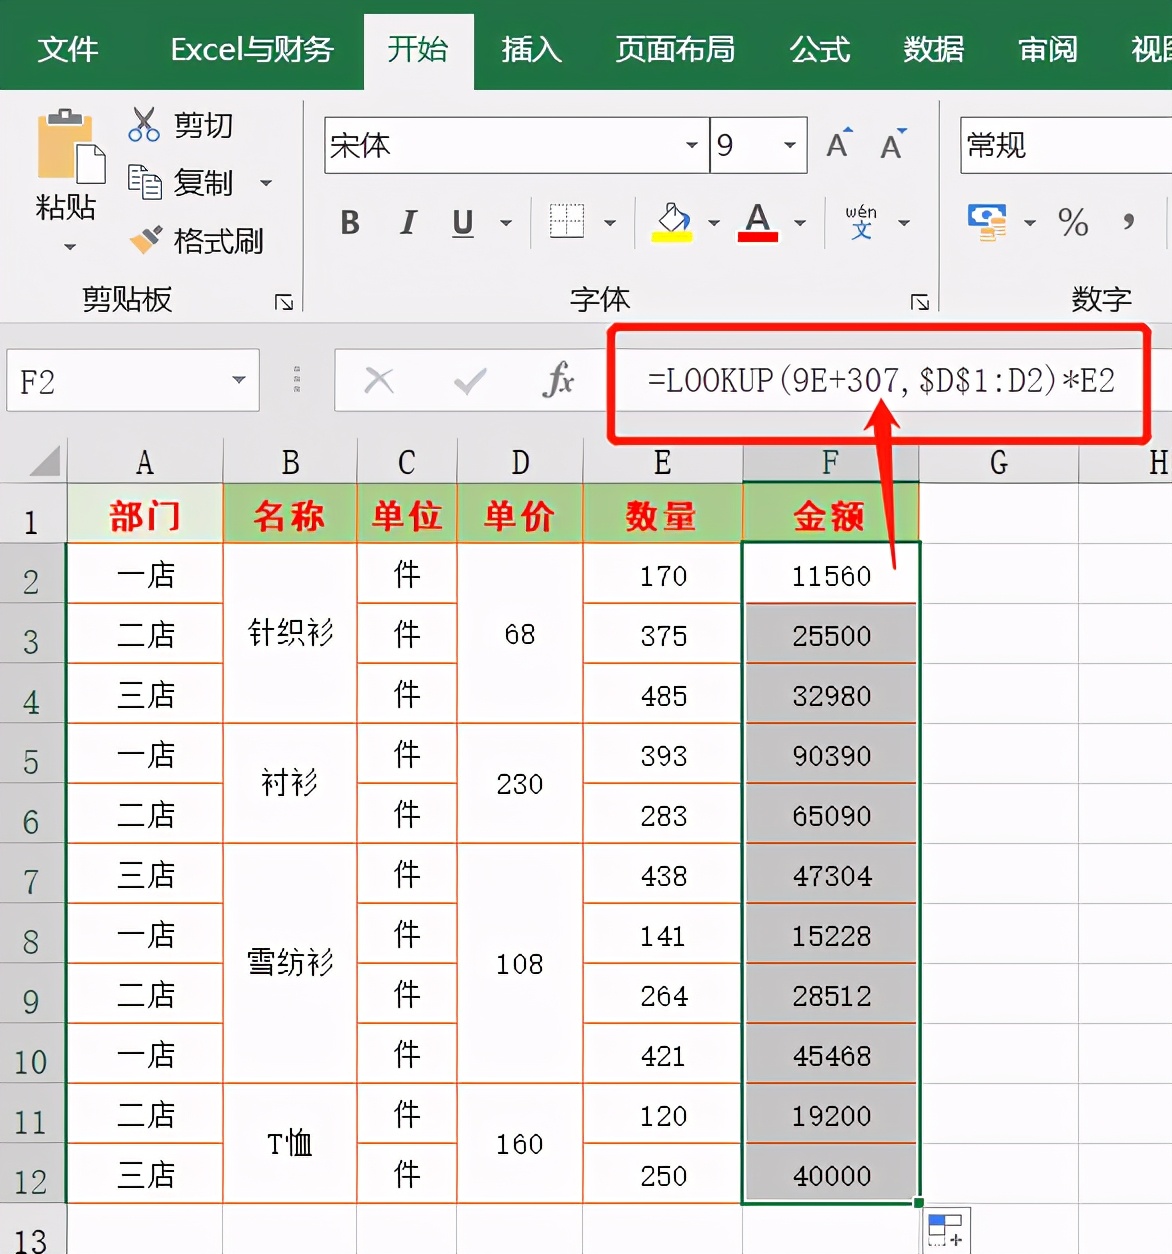Cancel formula entry with the X icon
Image resolution: width=1172 pixels, height=1254 pixels.
pyautogui.click(x=378, y=380)
